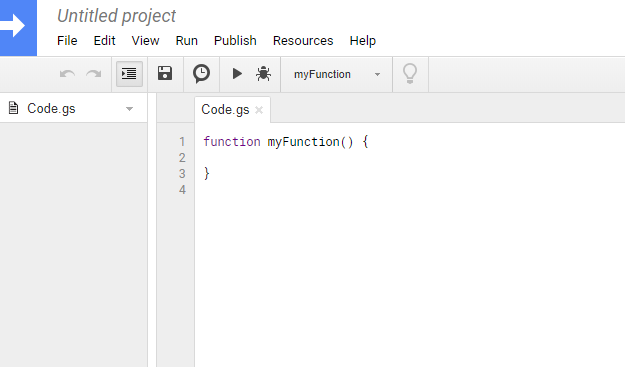Open the Help menu
The image size is (625, 367).
(363, 41)
